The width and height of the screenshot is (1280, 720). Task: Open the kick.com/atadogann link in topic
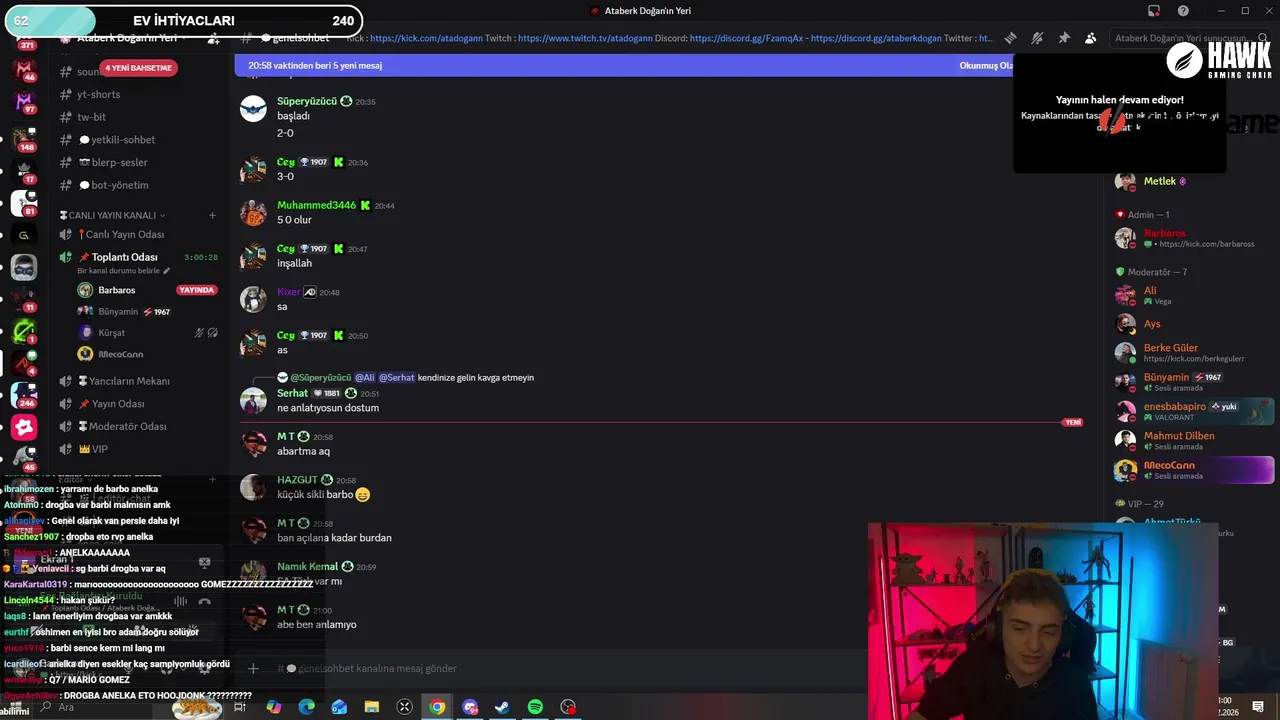point(426,38)
